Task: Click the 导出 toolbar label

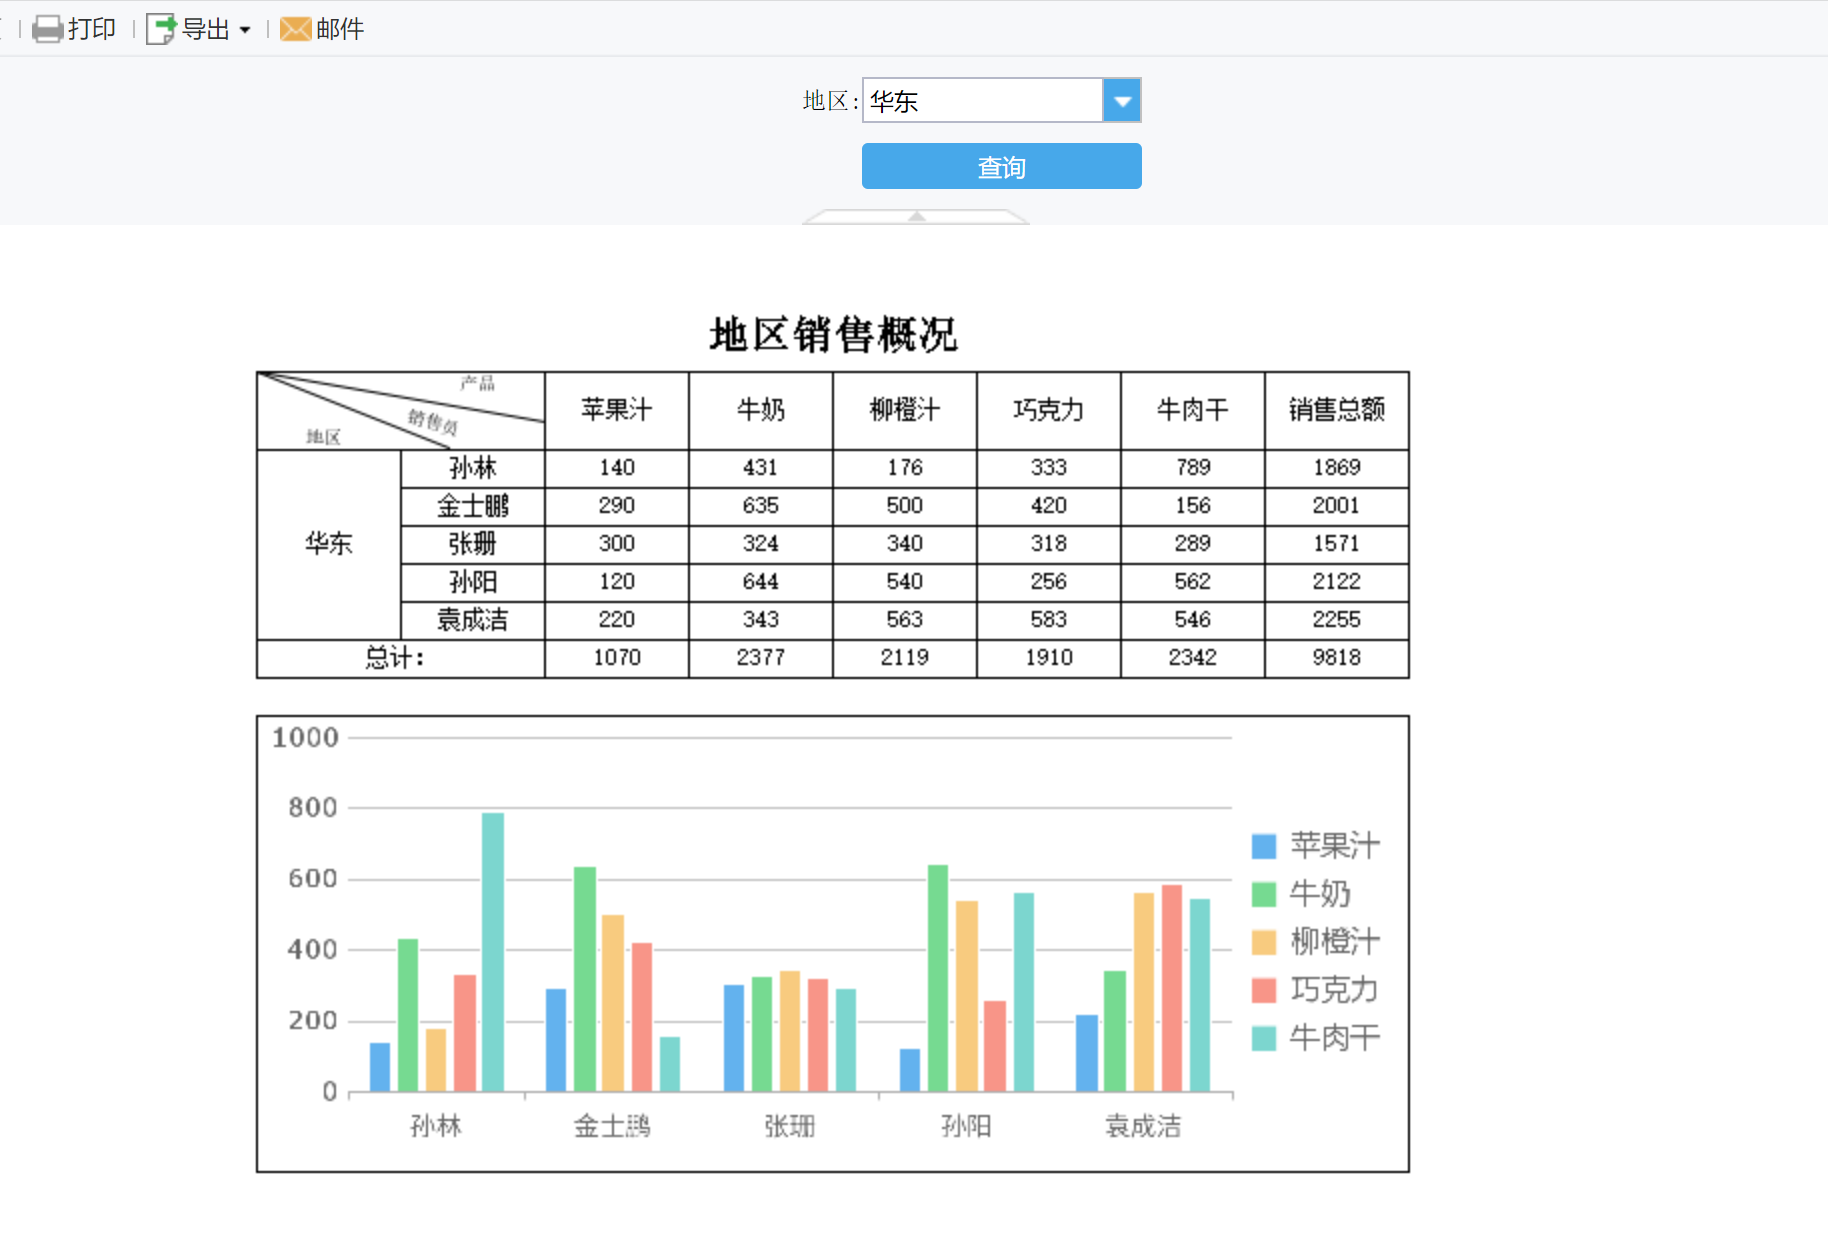Action: click(206, 29)
